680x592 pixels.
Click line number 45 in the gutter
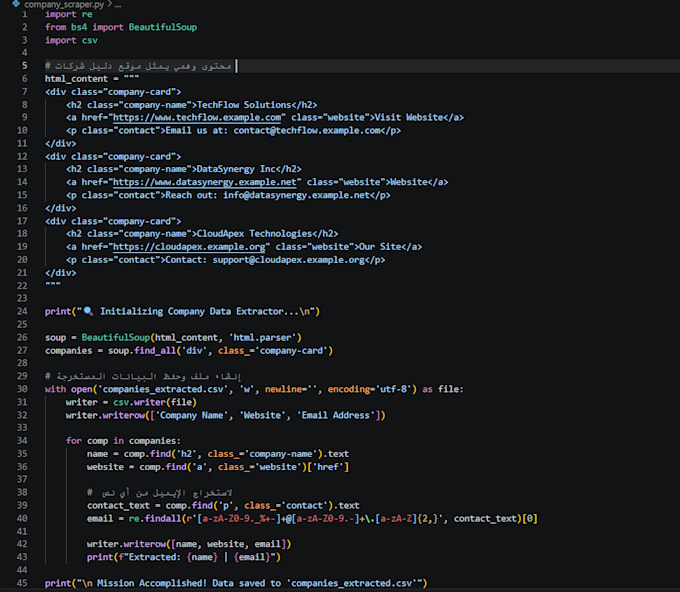point(22,583)
